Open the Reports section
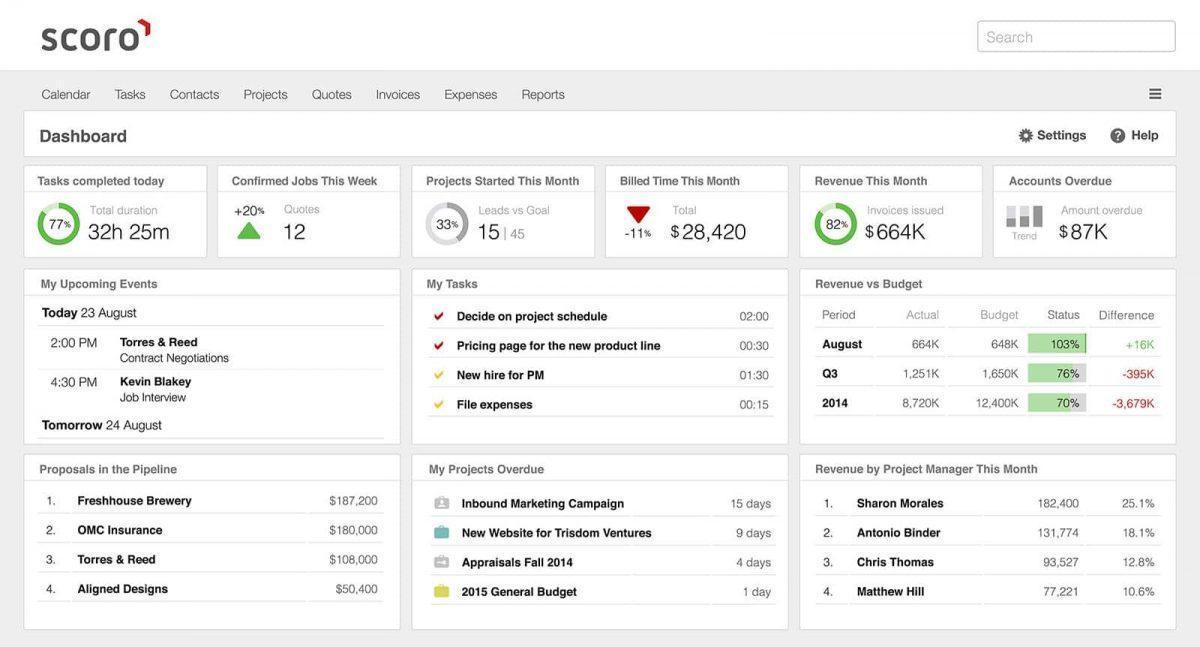This screenshot has height=647, width=1200. tap(543, 93)
